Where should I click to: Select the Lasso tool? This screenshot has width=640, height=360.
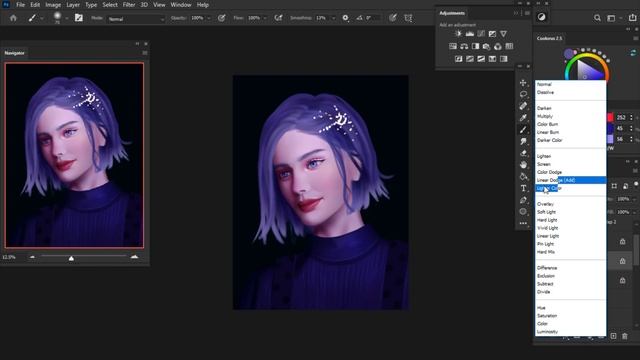coord(523,94)
